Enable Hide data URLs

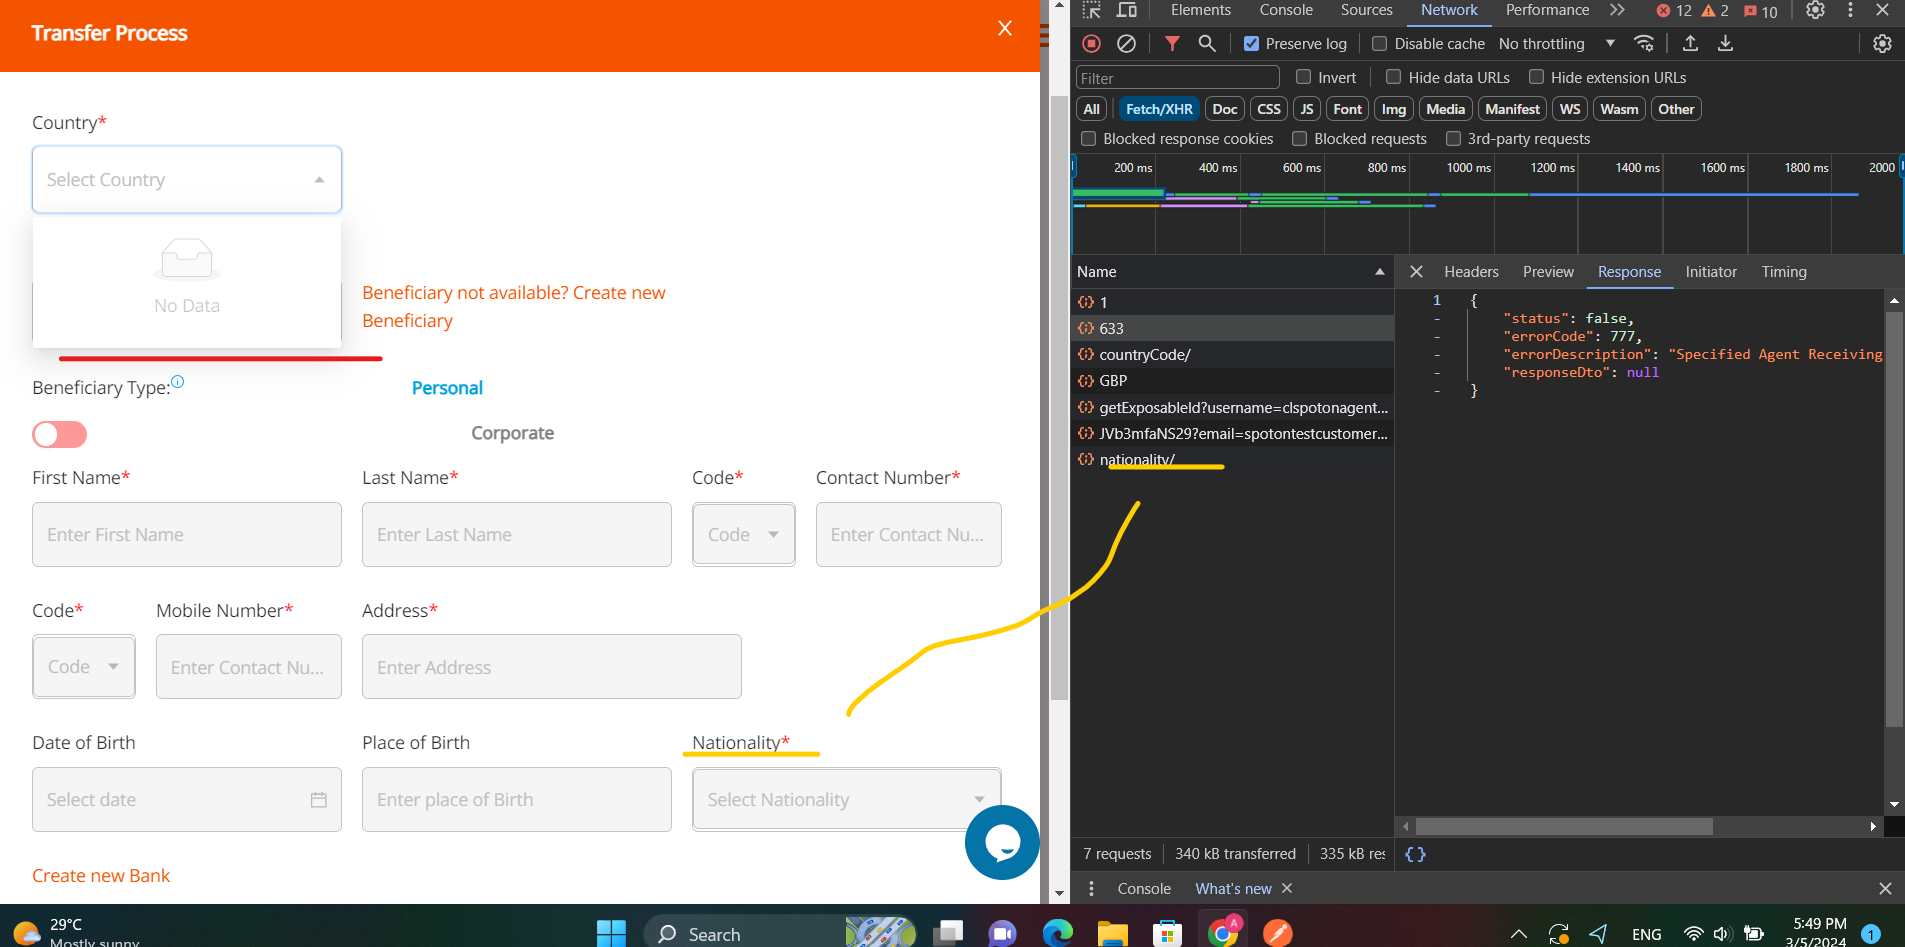(x=1393, y=77)
